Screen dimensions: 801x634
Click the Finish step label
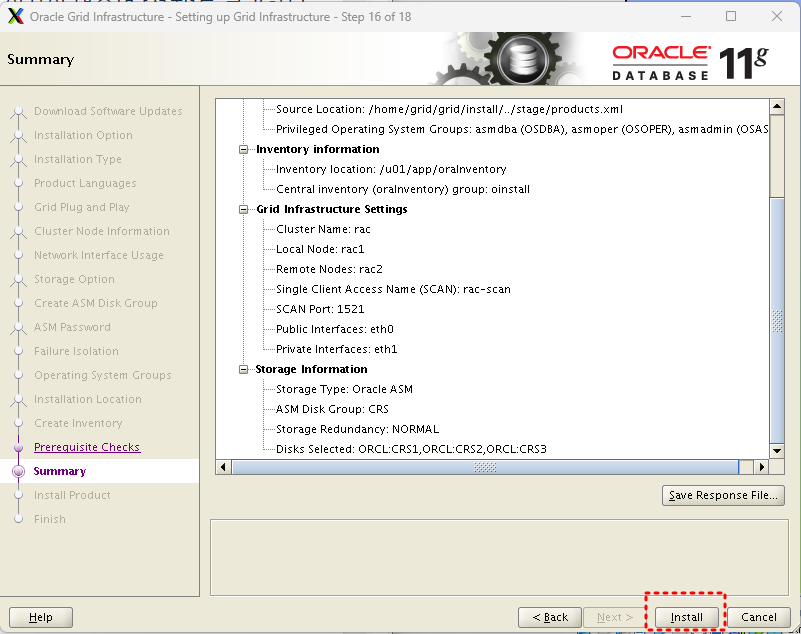50,519
